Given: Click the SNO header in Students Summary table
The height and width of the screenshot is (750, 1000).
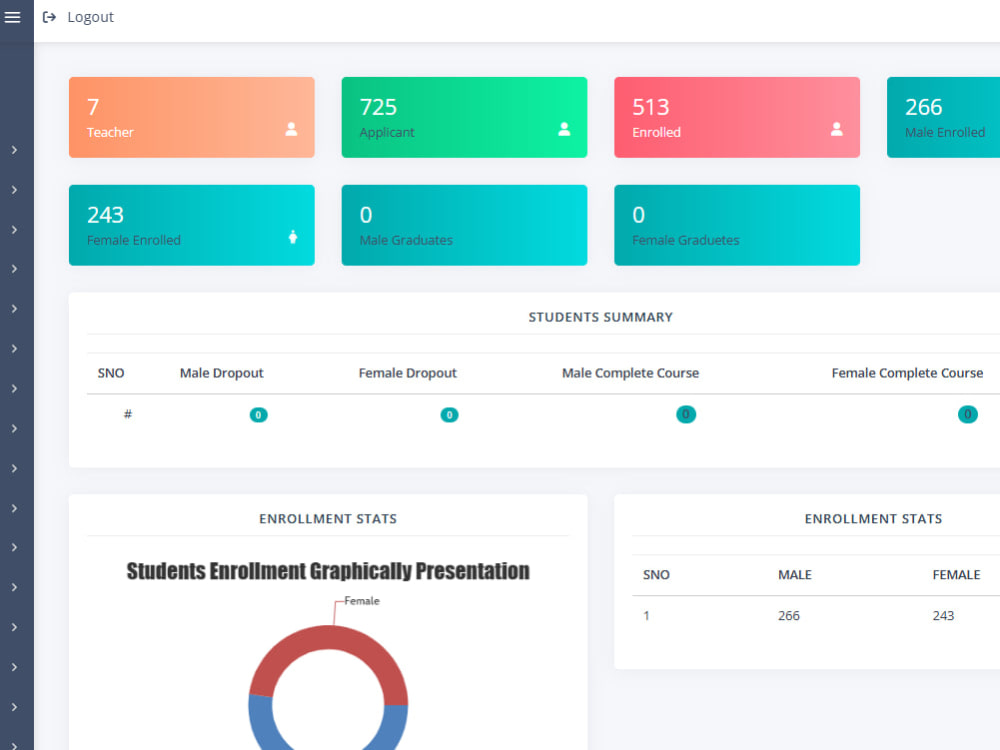Looking at the screenshot, I should point(111,373).
